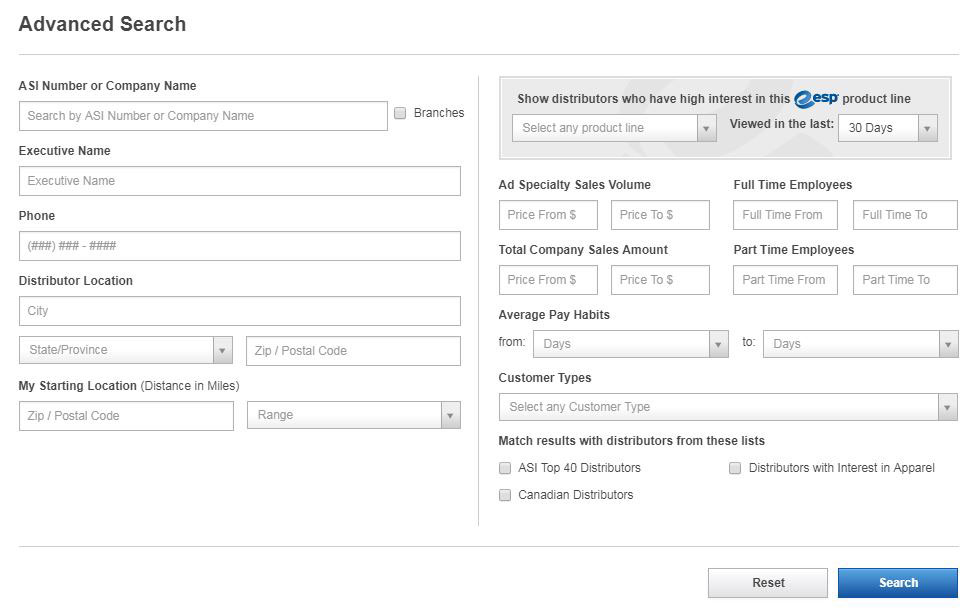Focus the Full Time From field
The image size is (974, 613).
click(785, 215)
